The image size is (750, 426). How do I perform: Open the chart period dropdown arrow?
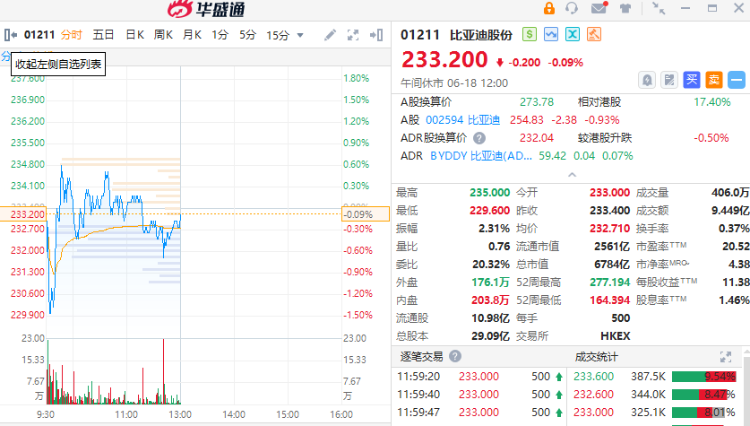coord(300,35)
